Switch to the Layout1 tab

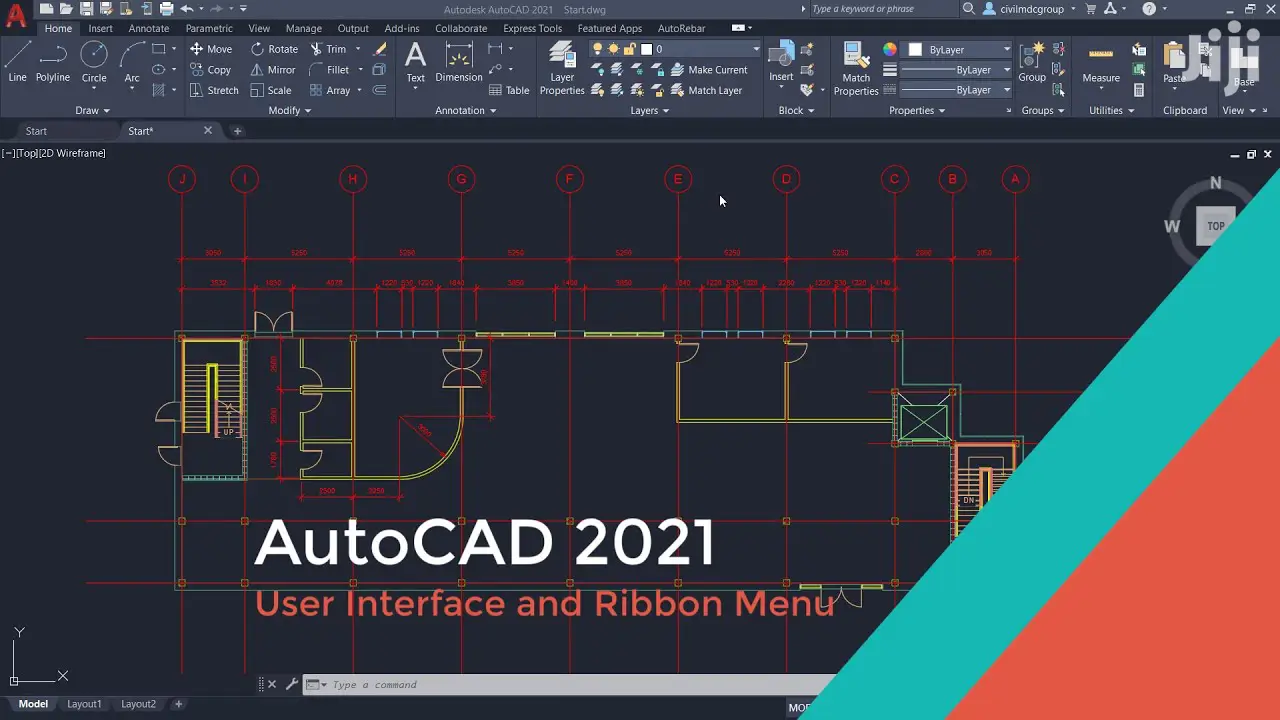(84, 704)
